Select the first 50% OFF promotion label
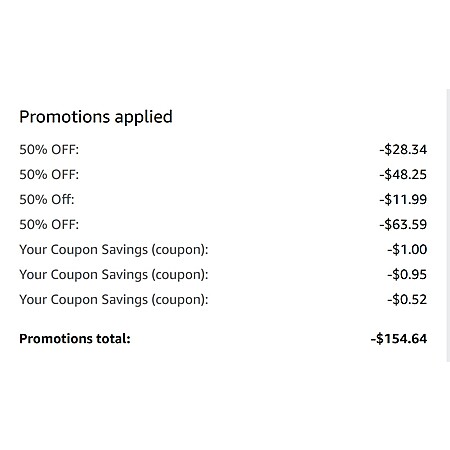450x450 pixels. (x=49, y=150)
